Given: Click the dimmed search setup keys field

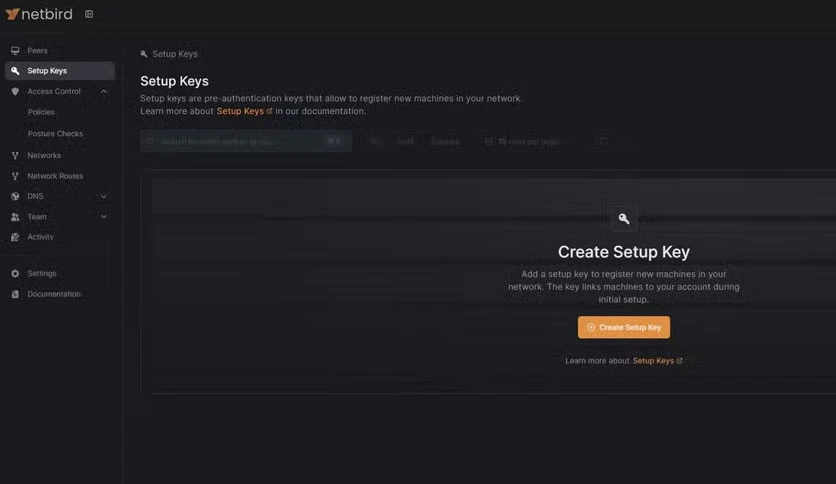Looking at the screenshot, I should point(246,141).
